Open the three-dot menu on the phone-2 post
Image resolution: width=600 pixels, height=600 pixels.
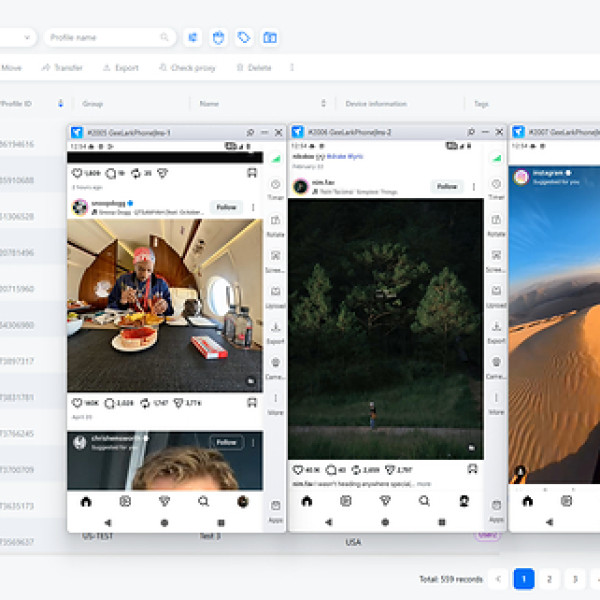[x=474, y=187]
